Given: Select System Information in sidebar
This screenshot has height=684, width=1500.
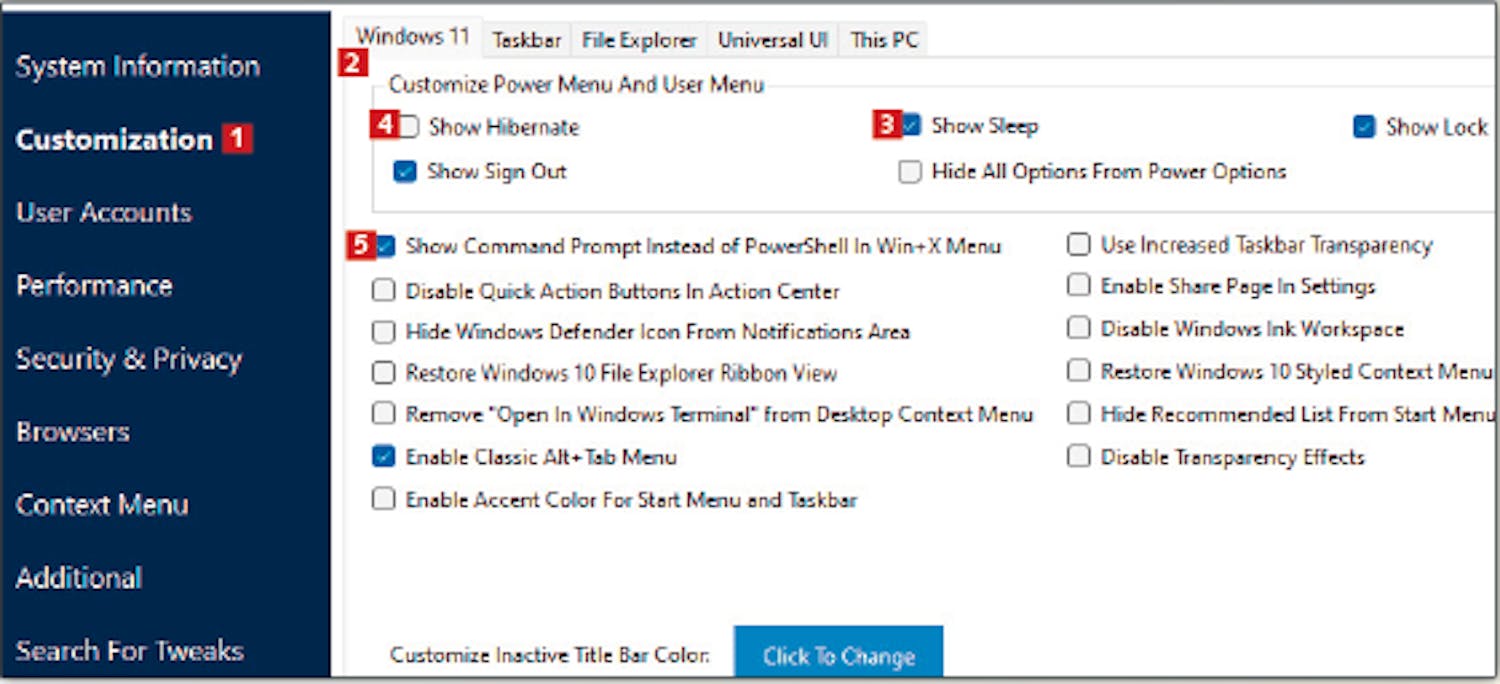Looking at the screenshot, I should [138, 67].
